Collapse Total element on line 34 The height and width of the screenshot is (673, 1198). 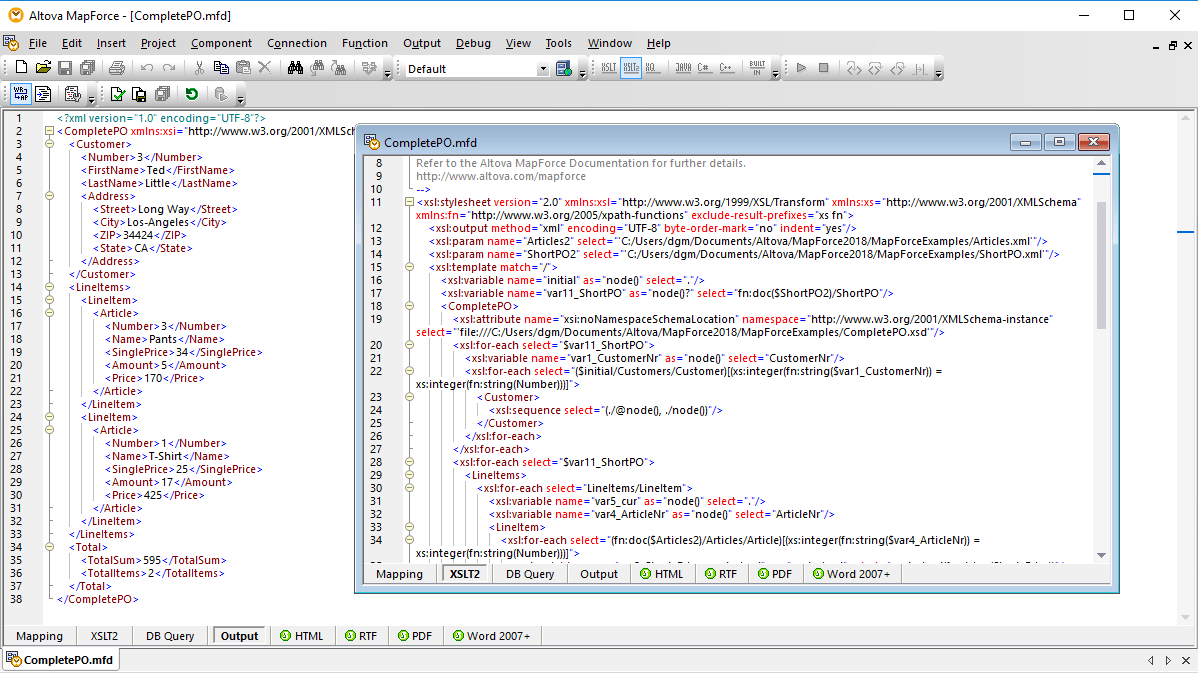49,547
